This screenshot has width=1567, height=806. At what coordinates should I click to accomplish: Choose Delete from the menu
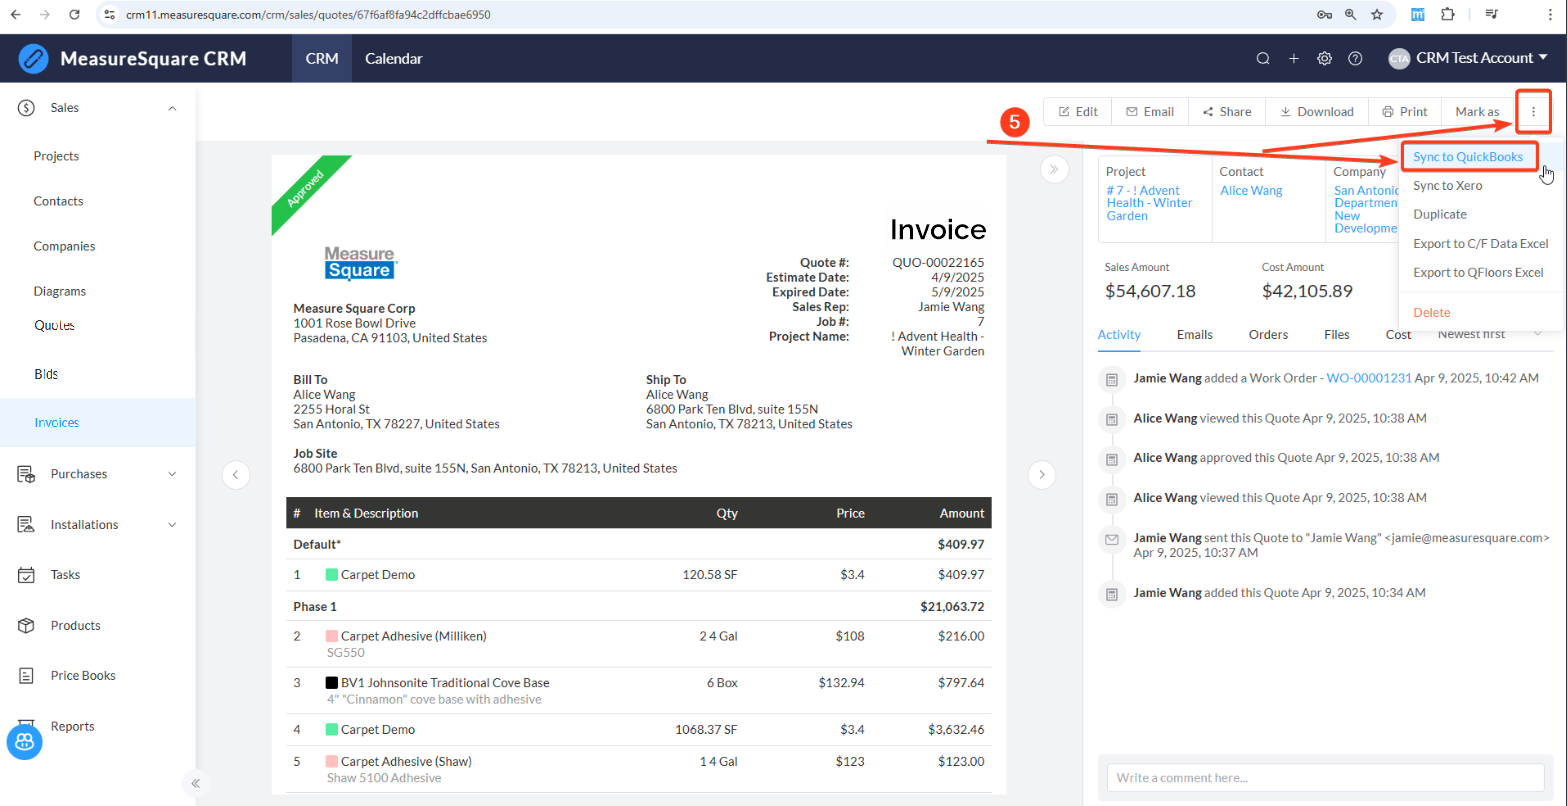pos(1432,313)
